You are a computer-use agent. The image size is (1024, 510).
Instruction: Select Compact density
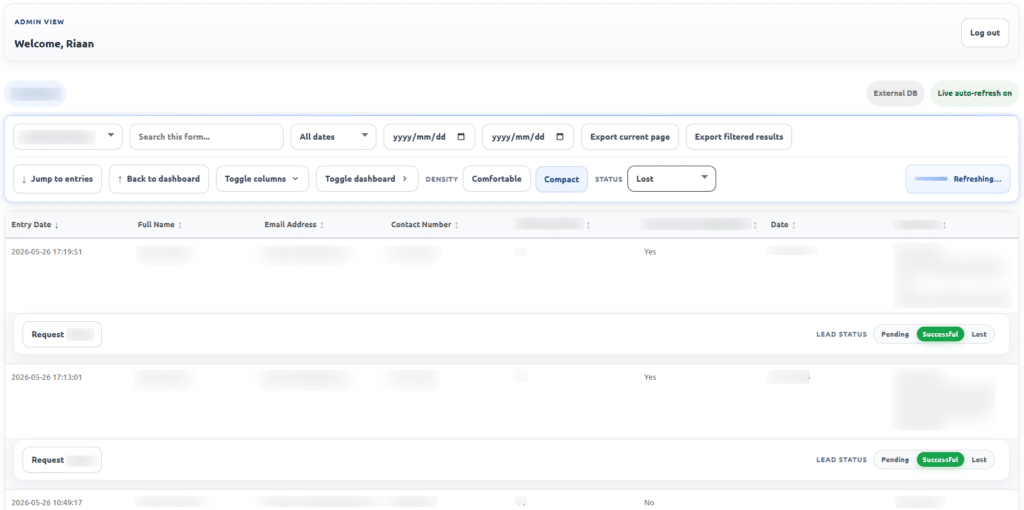tap(562, 180)
